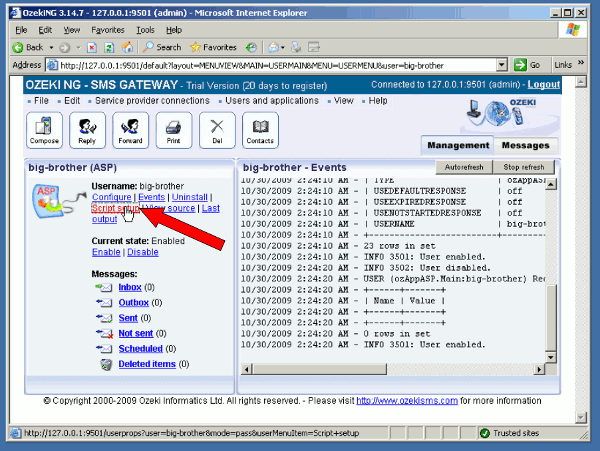Click the Uninstall link
This screenshot has height=451, width=600.
point(189,197)
